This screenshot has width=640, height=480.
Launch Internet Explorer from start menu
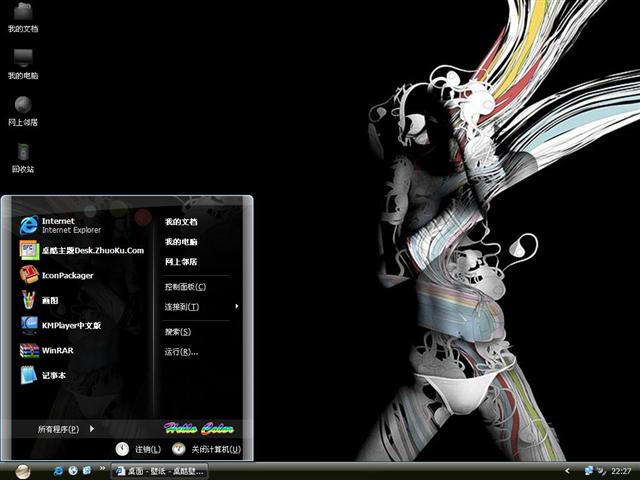pos(60,225)
